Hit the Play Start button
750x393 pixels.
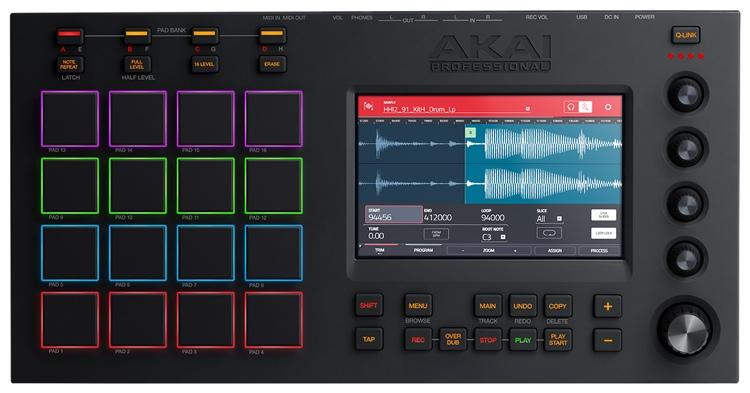pyautogui.click(x=558, y=340)
